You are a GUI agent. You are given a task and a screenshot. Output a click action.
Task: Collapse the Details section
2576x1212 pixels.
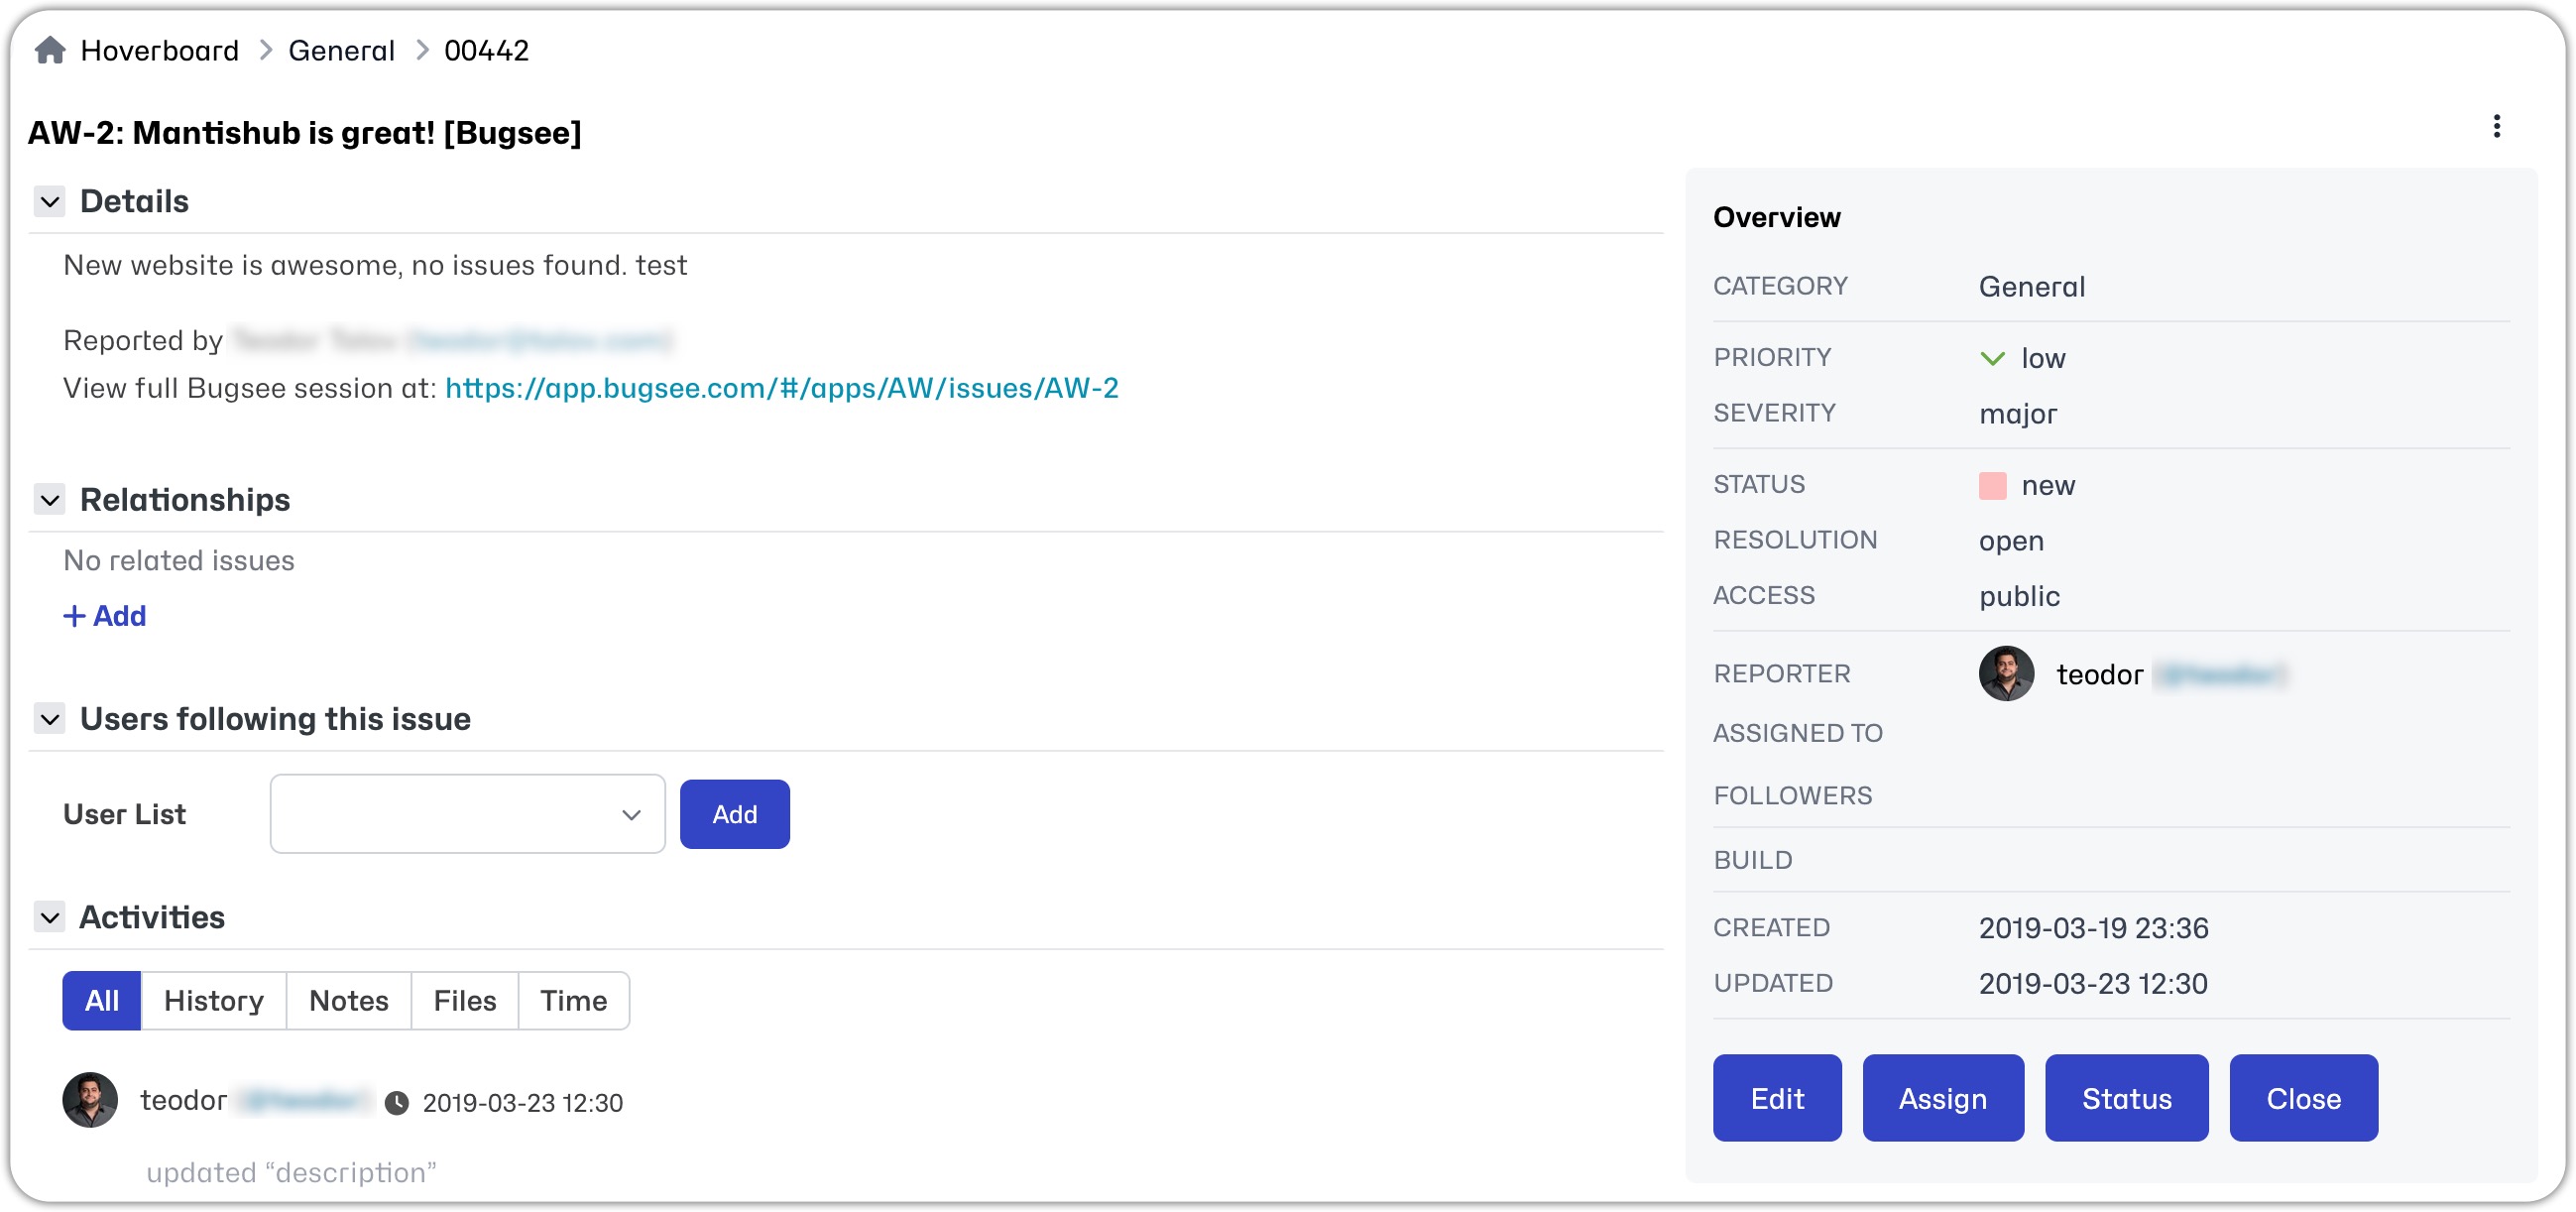coord(50,202)
